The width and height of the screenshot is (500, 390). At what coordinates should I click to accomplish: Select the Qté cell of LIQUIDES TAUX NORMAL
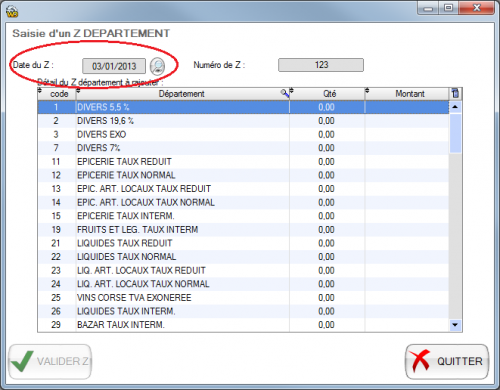(x=327, y=257)
